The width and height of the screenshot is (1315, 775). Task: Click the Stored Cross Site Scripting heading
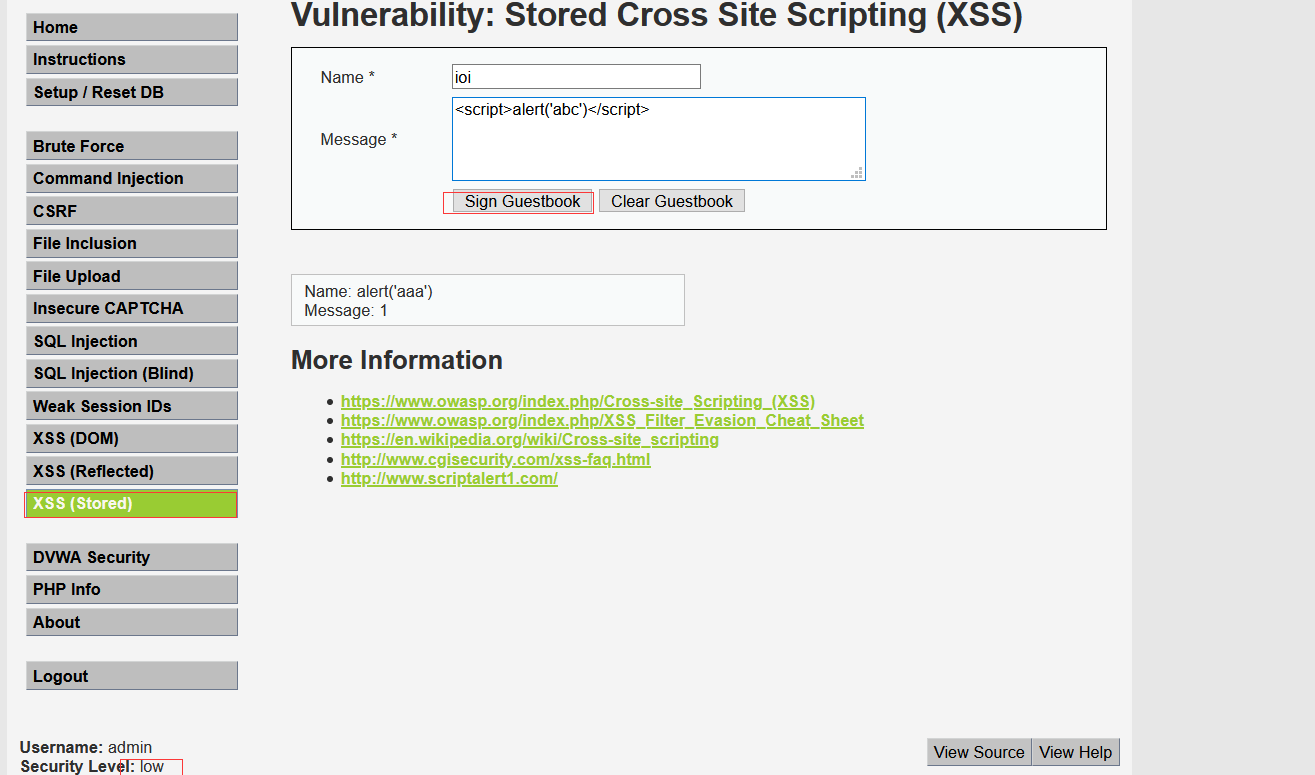[657, 15]
